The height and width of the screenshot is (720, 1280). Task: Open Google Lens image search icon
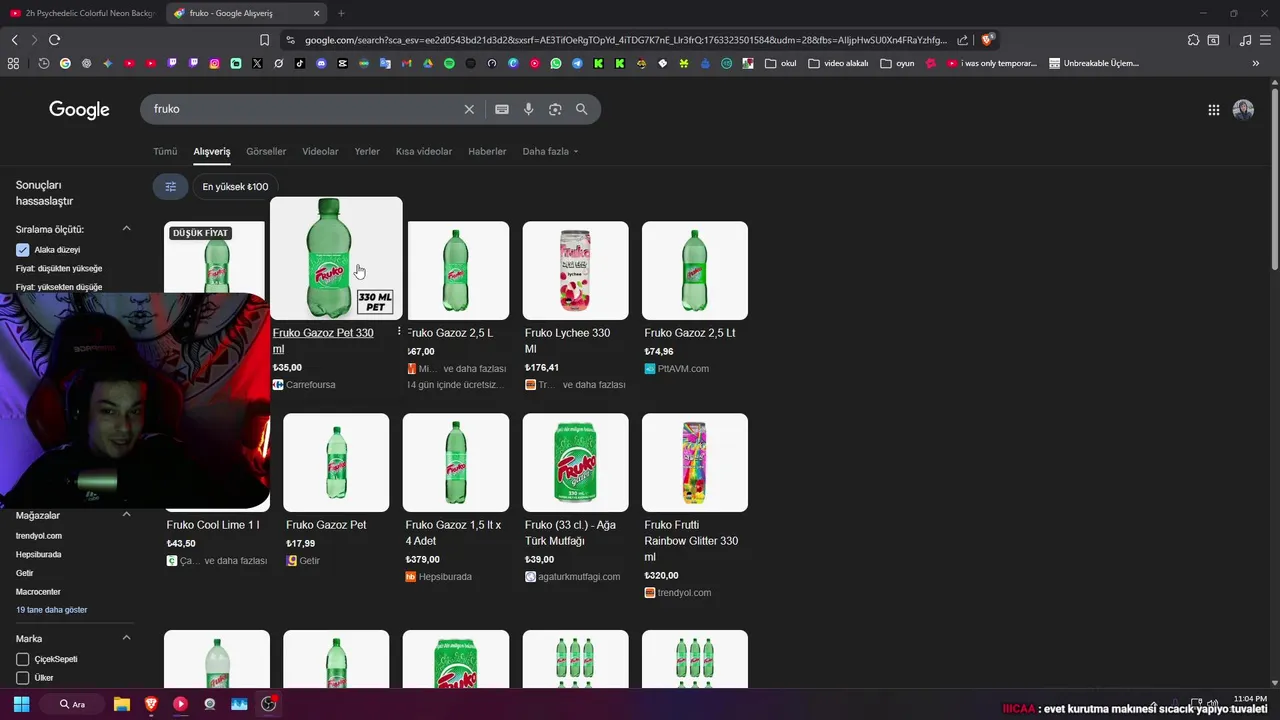coord(555,109)
